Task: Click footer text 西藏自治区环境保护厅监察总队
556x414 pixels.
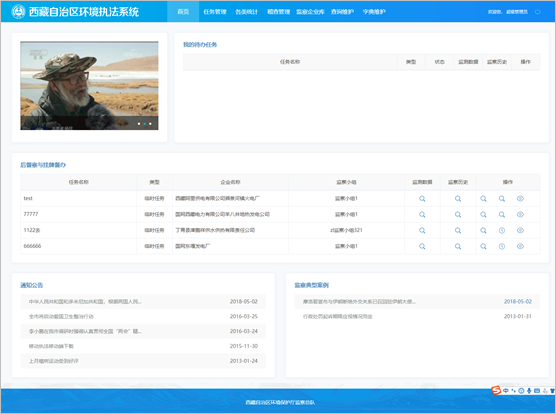Action: 280,402
